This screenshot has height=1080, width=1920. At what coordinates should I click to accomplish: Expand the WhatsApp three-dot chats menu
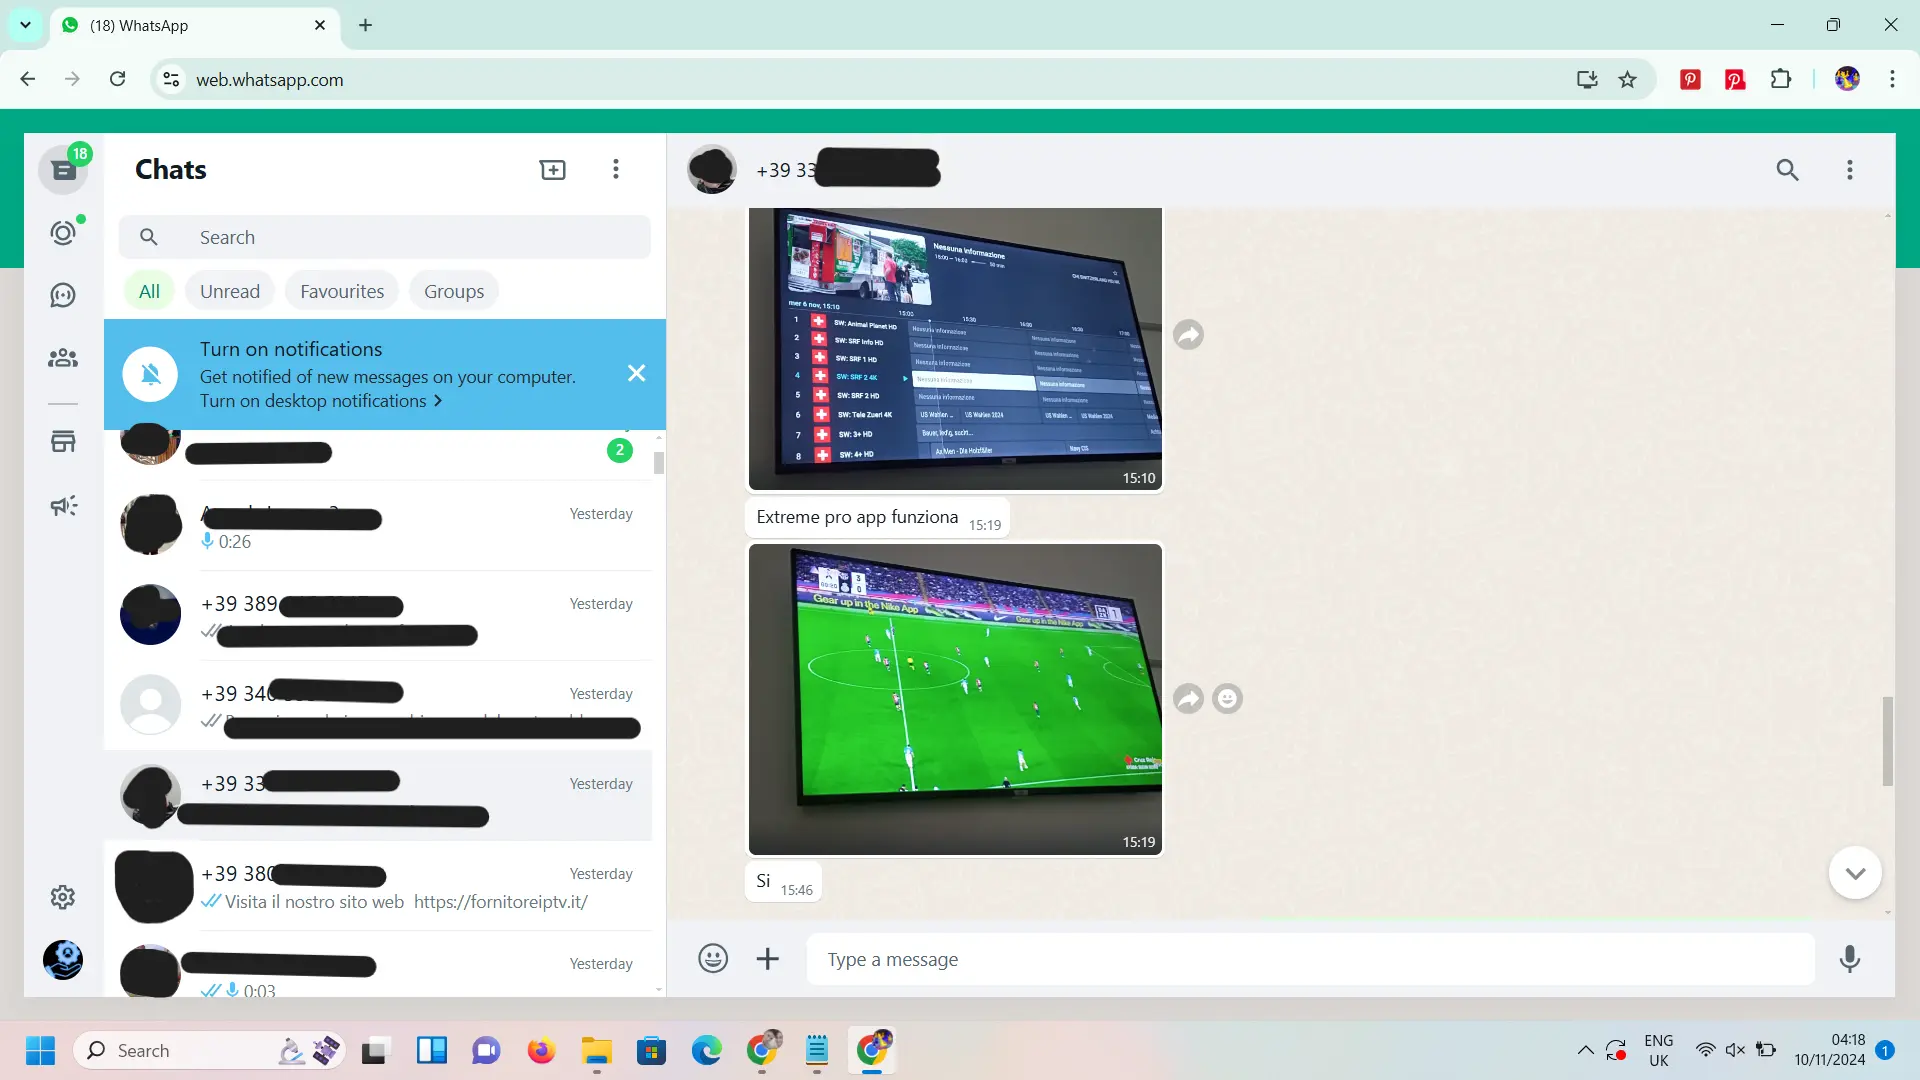[616, 169]
